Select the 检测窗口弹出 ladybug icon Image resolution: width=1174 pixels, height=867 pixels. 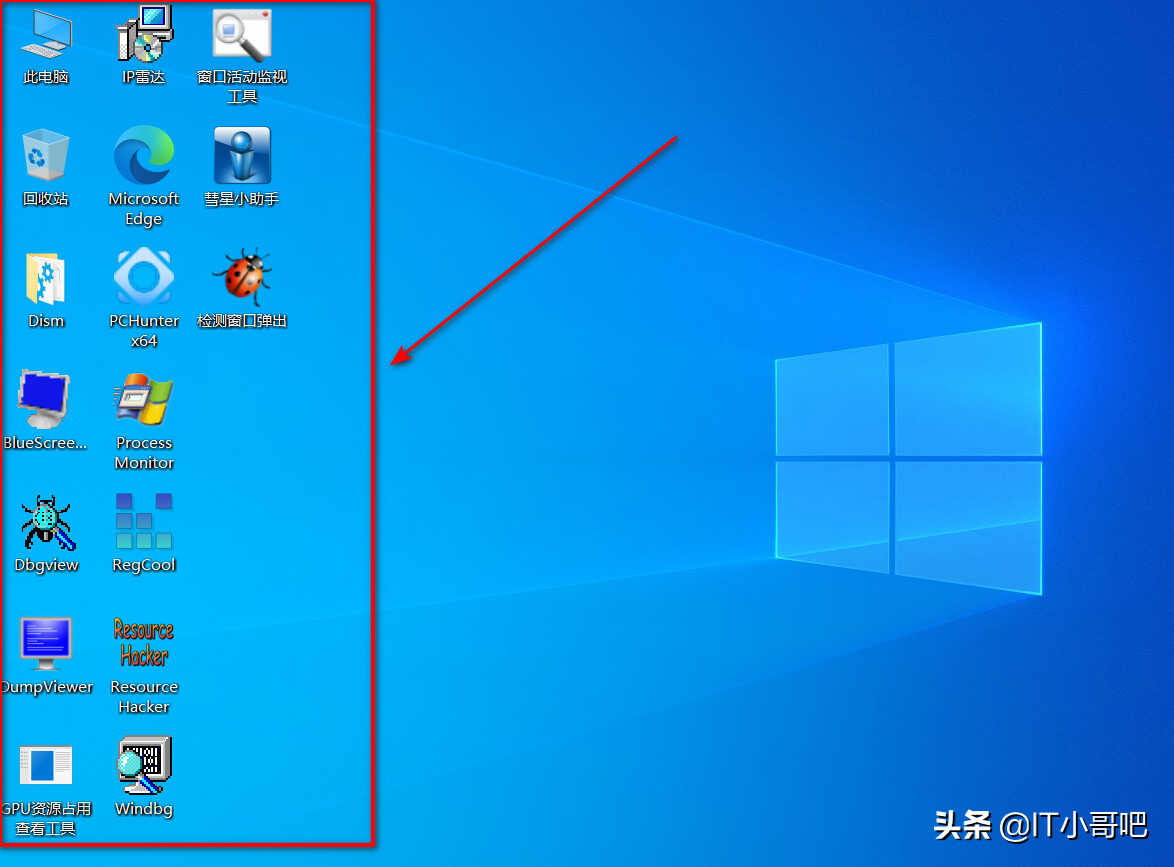pyautogui.click(x=242, y=277)
